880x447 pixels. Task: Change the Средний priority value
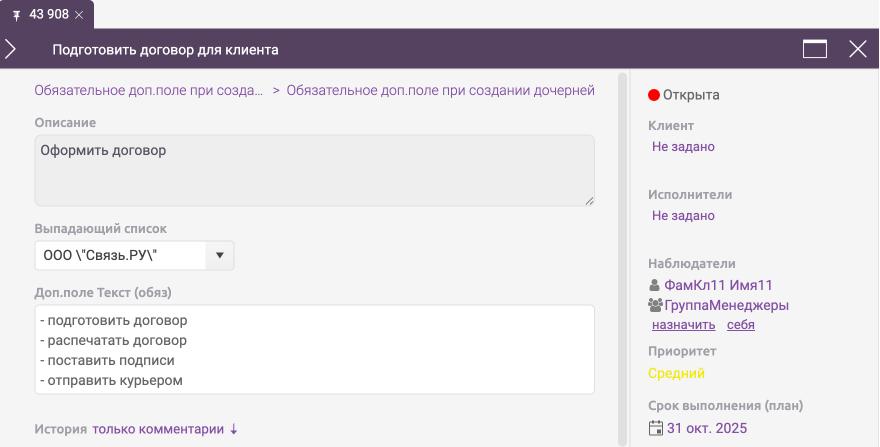point(676,373)
